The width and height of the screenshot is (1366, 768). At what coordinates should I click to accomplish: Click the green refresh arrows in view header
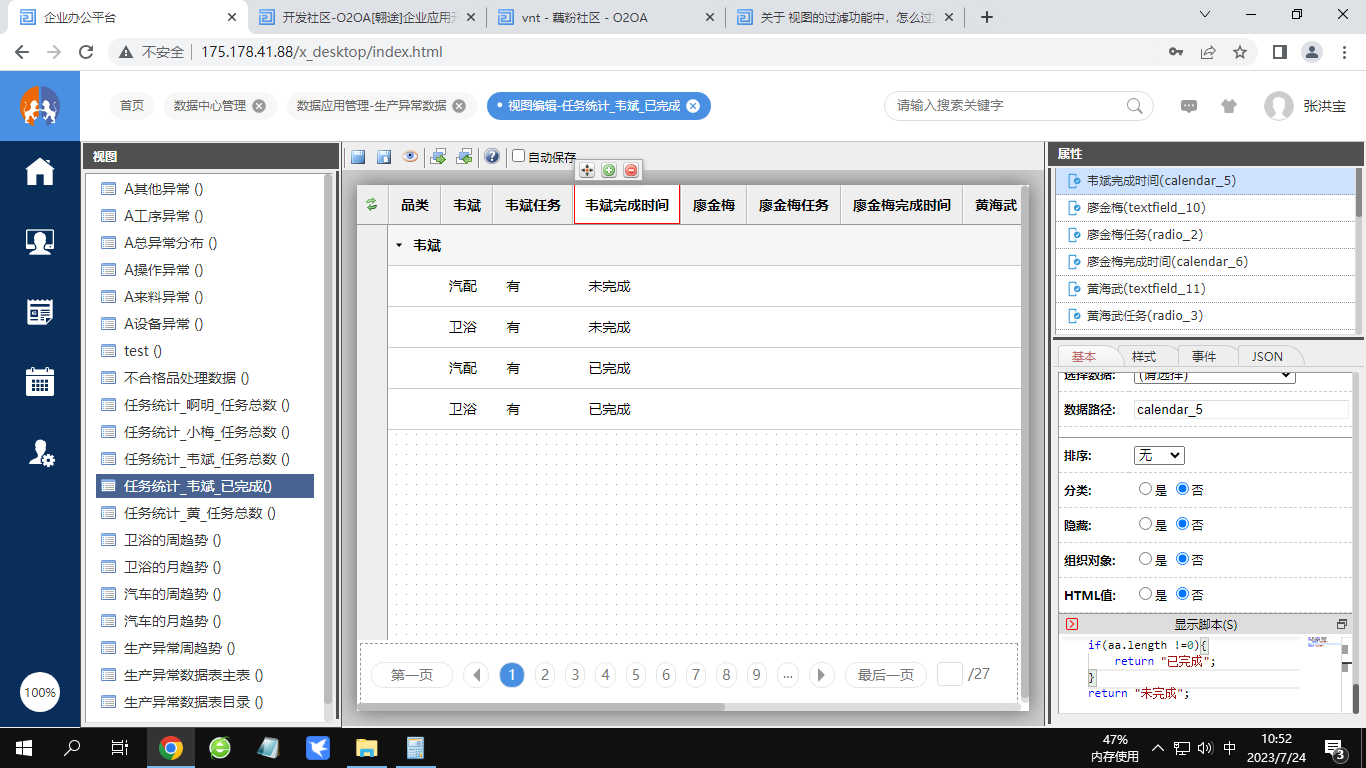click(372, 205)
